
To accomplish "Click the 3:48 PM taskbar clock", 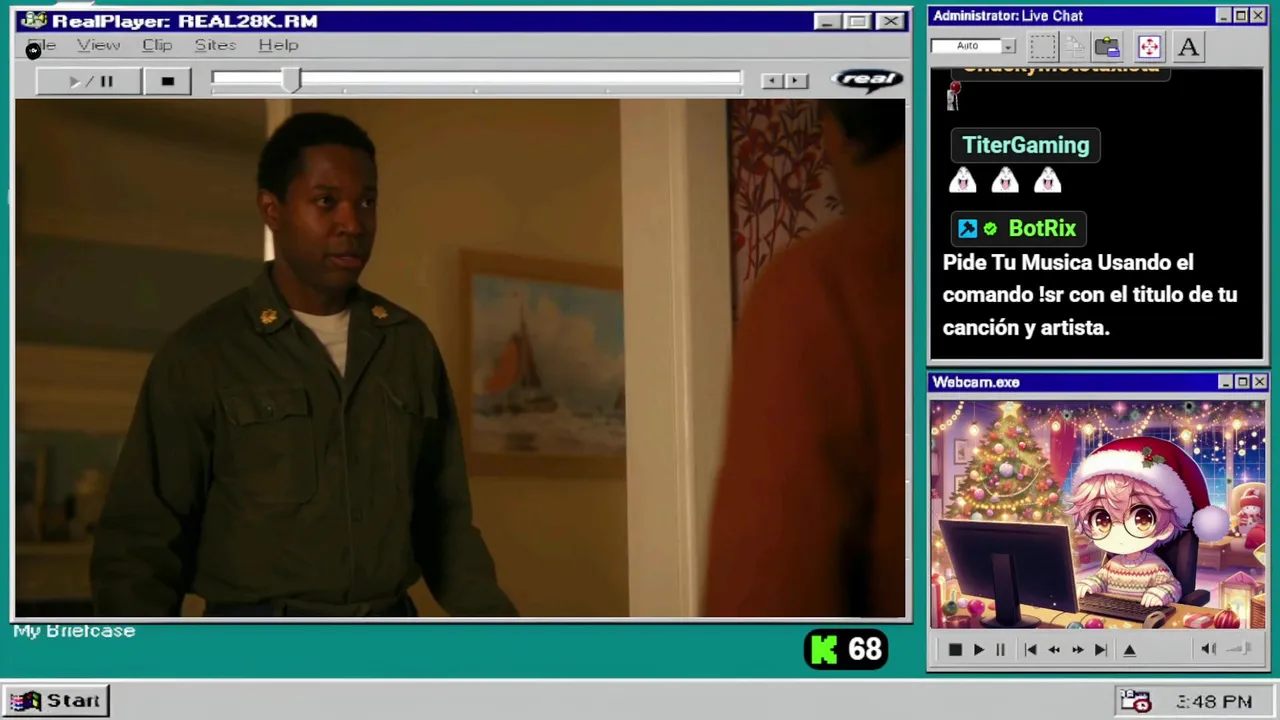I will click(x=1214, y=702).
